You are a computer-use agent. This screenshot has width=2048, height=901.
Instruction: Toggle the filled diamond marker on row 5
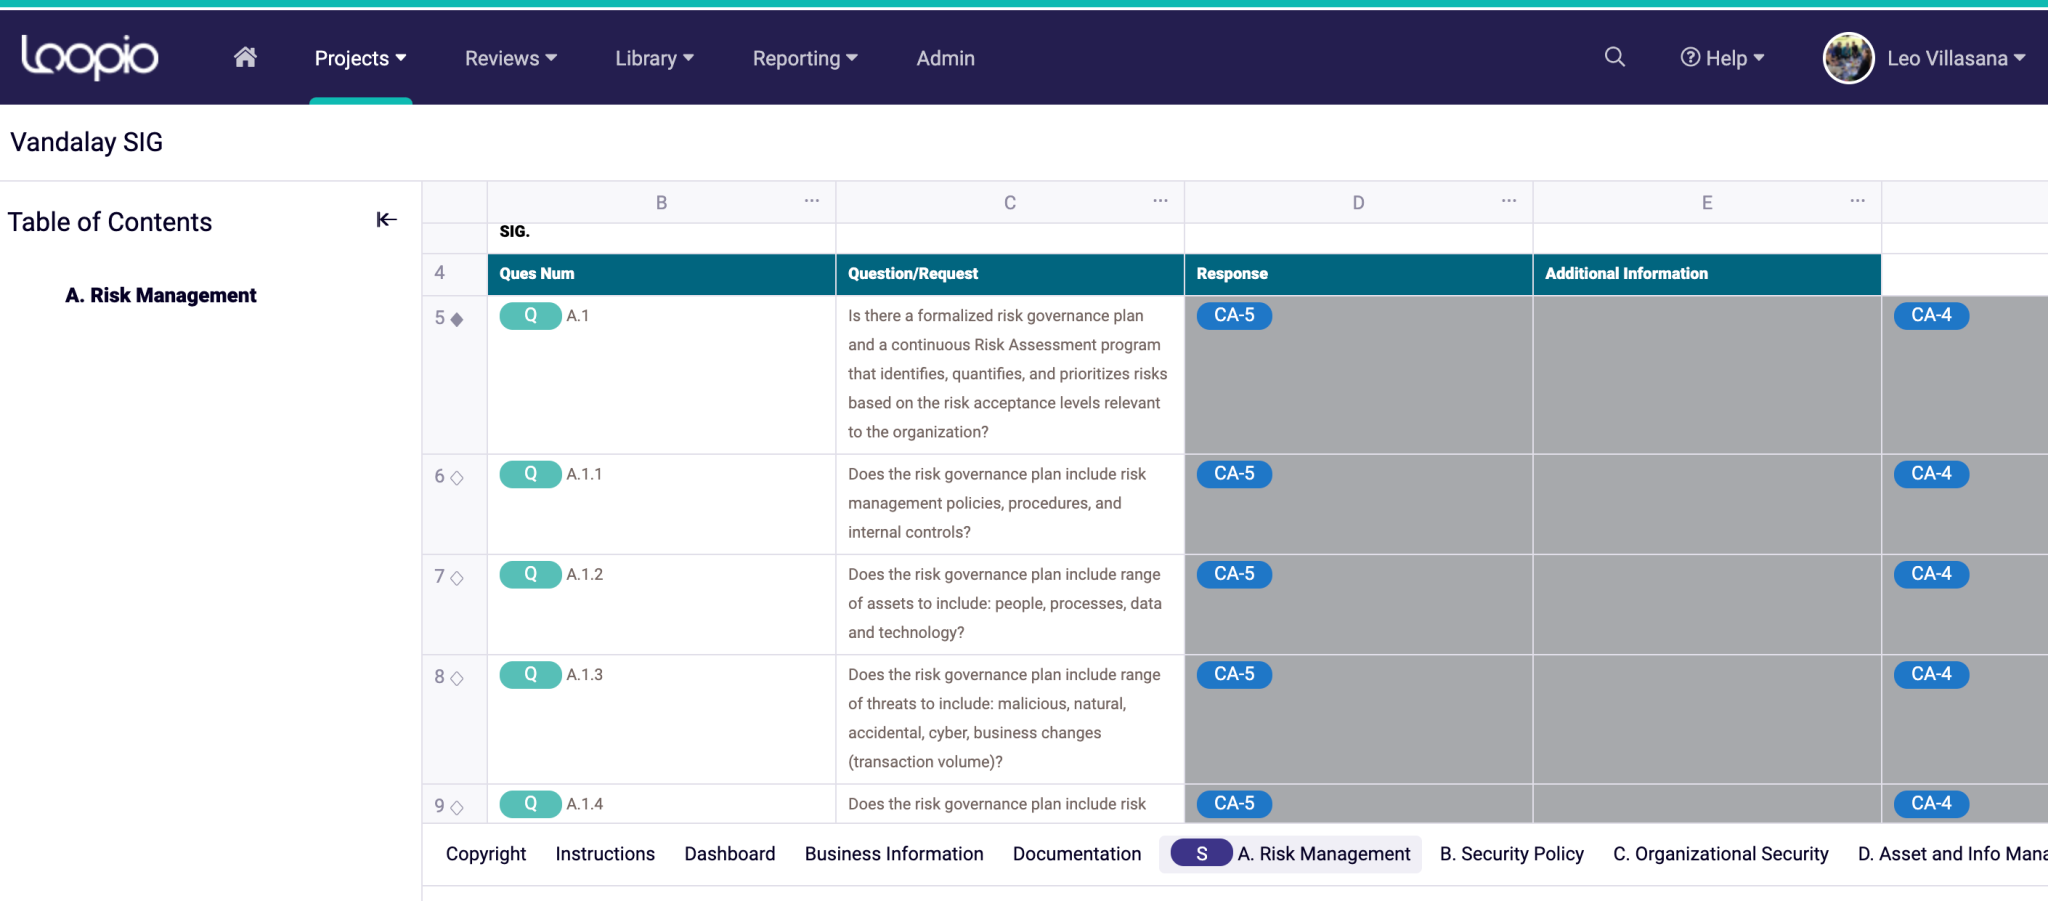coord(457,319)
